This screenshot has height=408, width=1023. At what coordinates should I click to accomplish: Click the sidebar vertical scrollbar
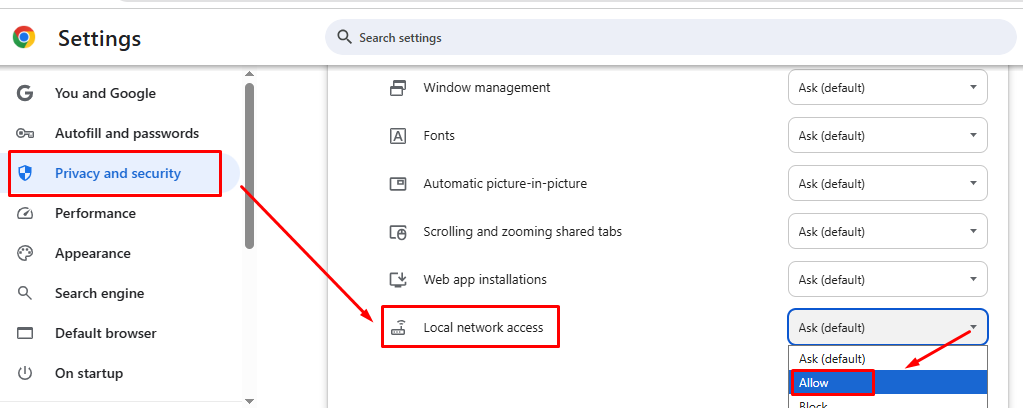(249, 165)
